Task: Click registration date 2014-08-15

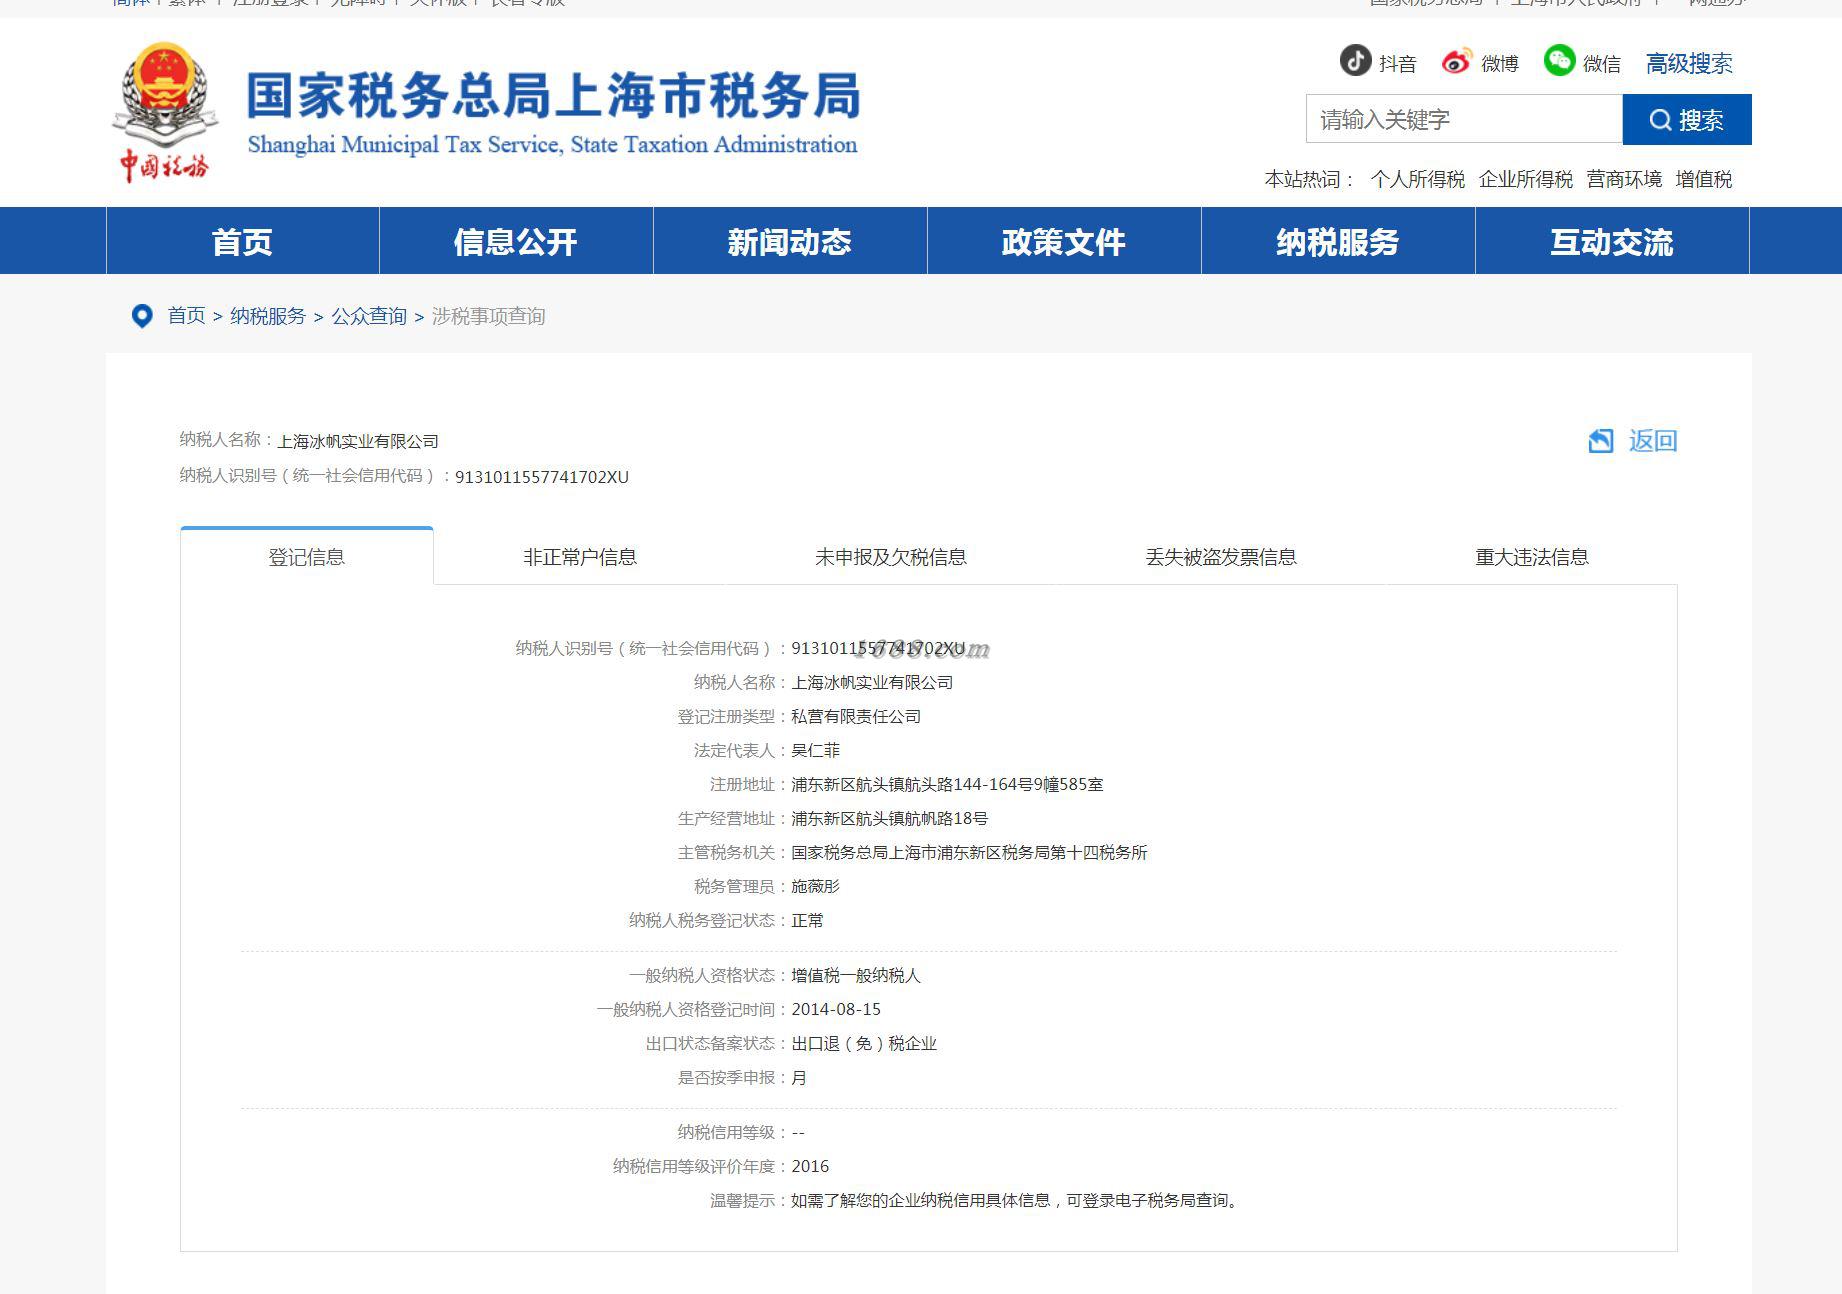Action: (836, 1009)
